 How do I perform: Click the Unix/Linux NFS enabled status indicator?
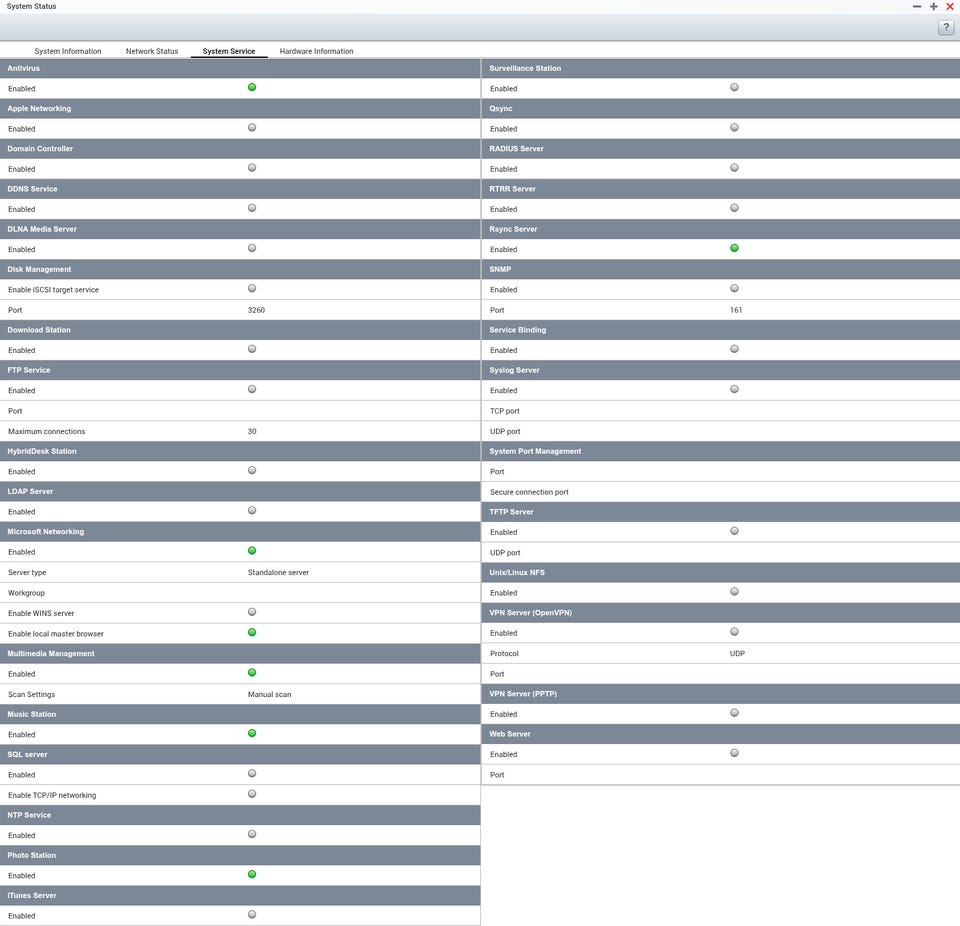(734, 592)
